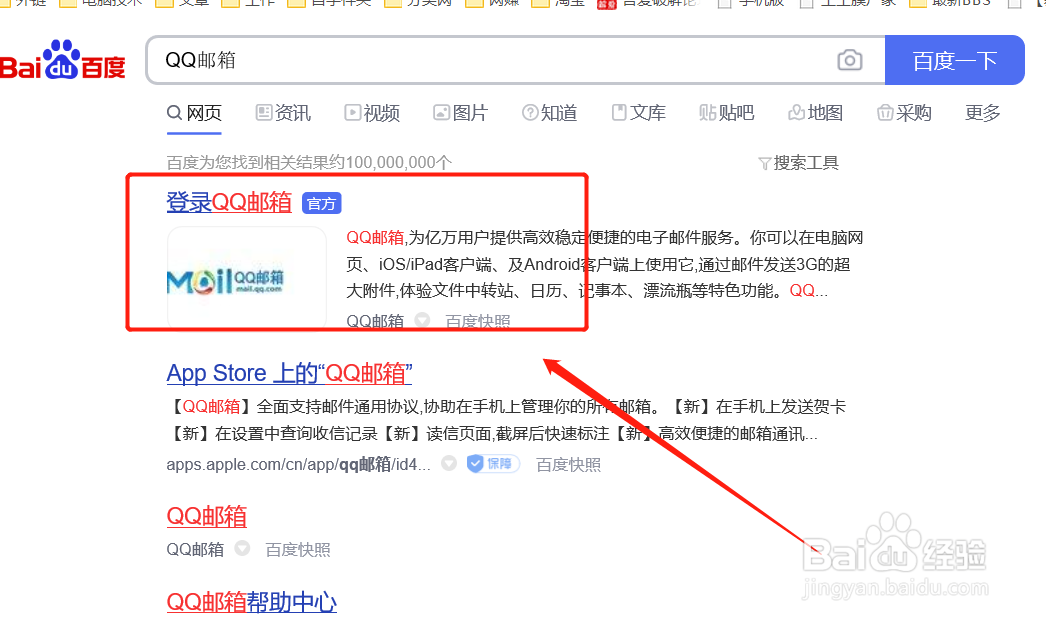Viewport: 1046px width, 624px height.
Task: Expand arrow beside first QQ邮箱 source
Action: click(422, 320)
